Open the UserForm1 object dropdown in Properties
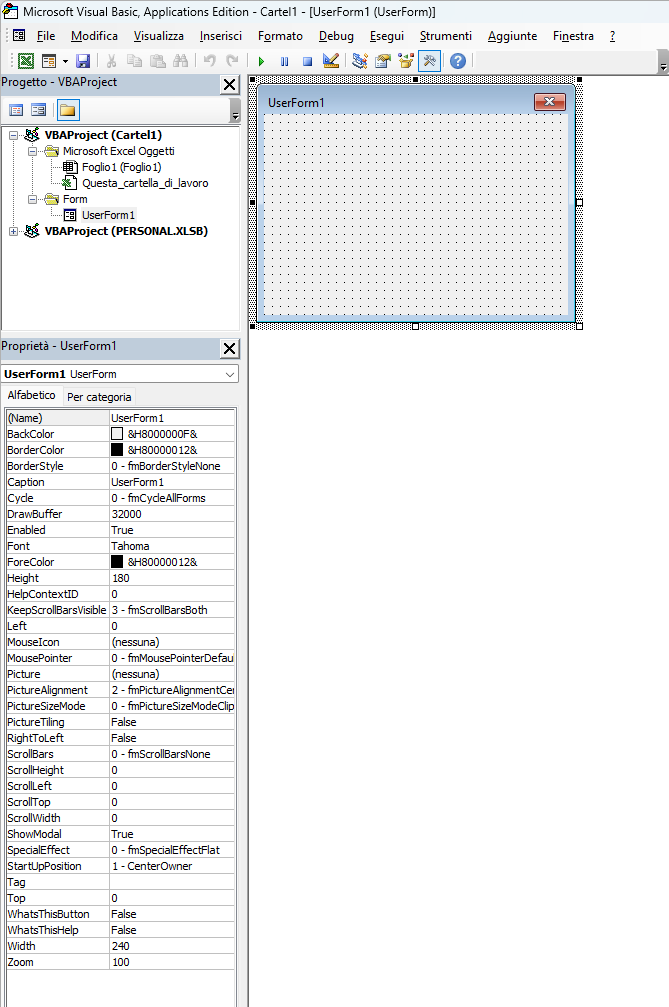This screenshot has height=1007, width=669. 230,374
